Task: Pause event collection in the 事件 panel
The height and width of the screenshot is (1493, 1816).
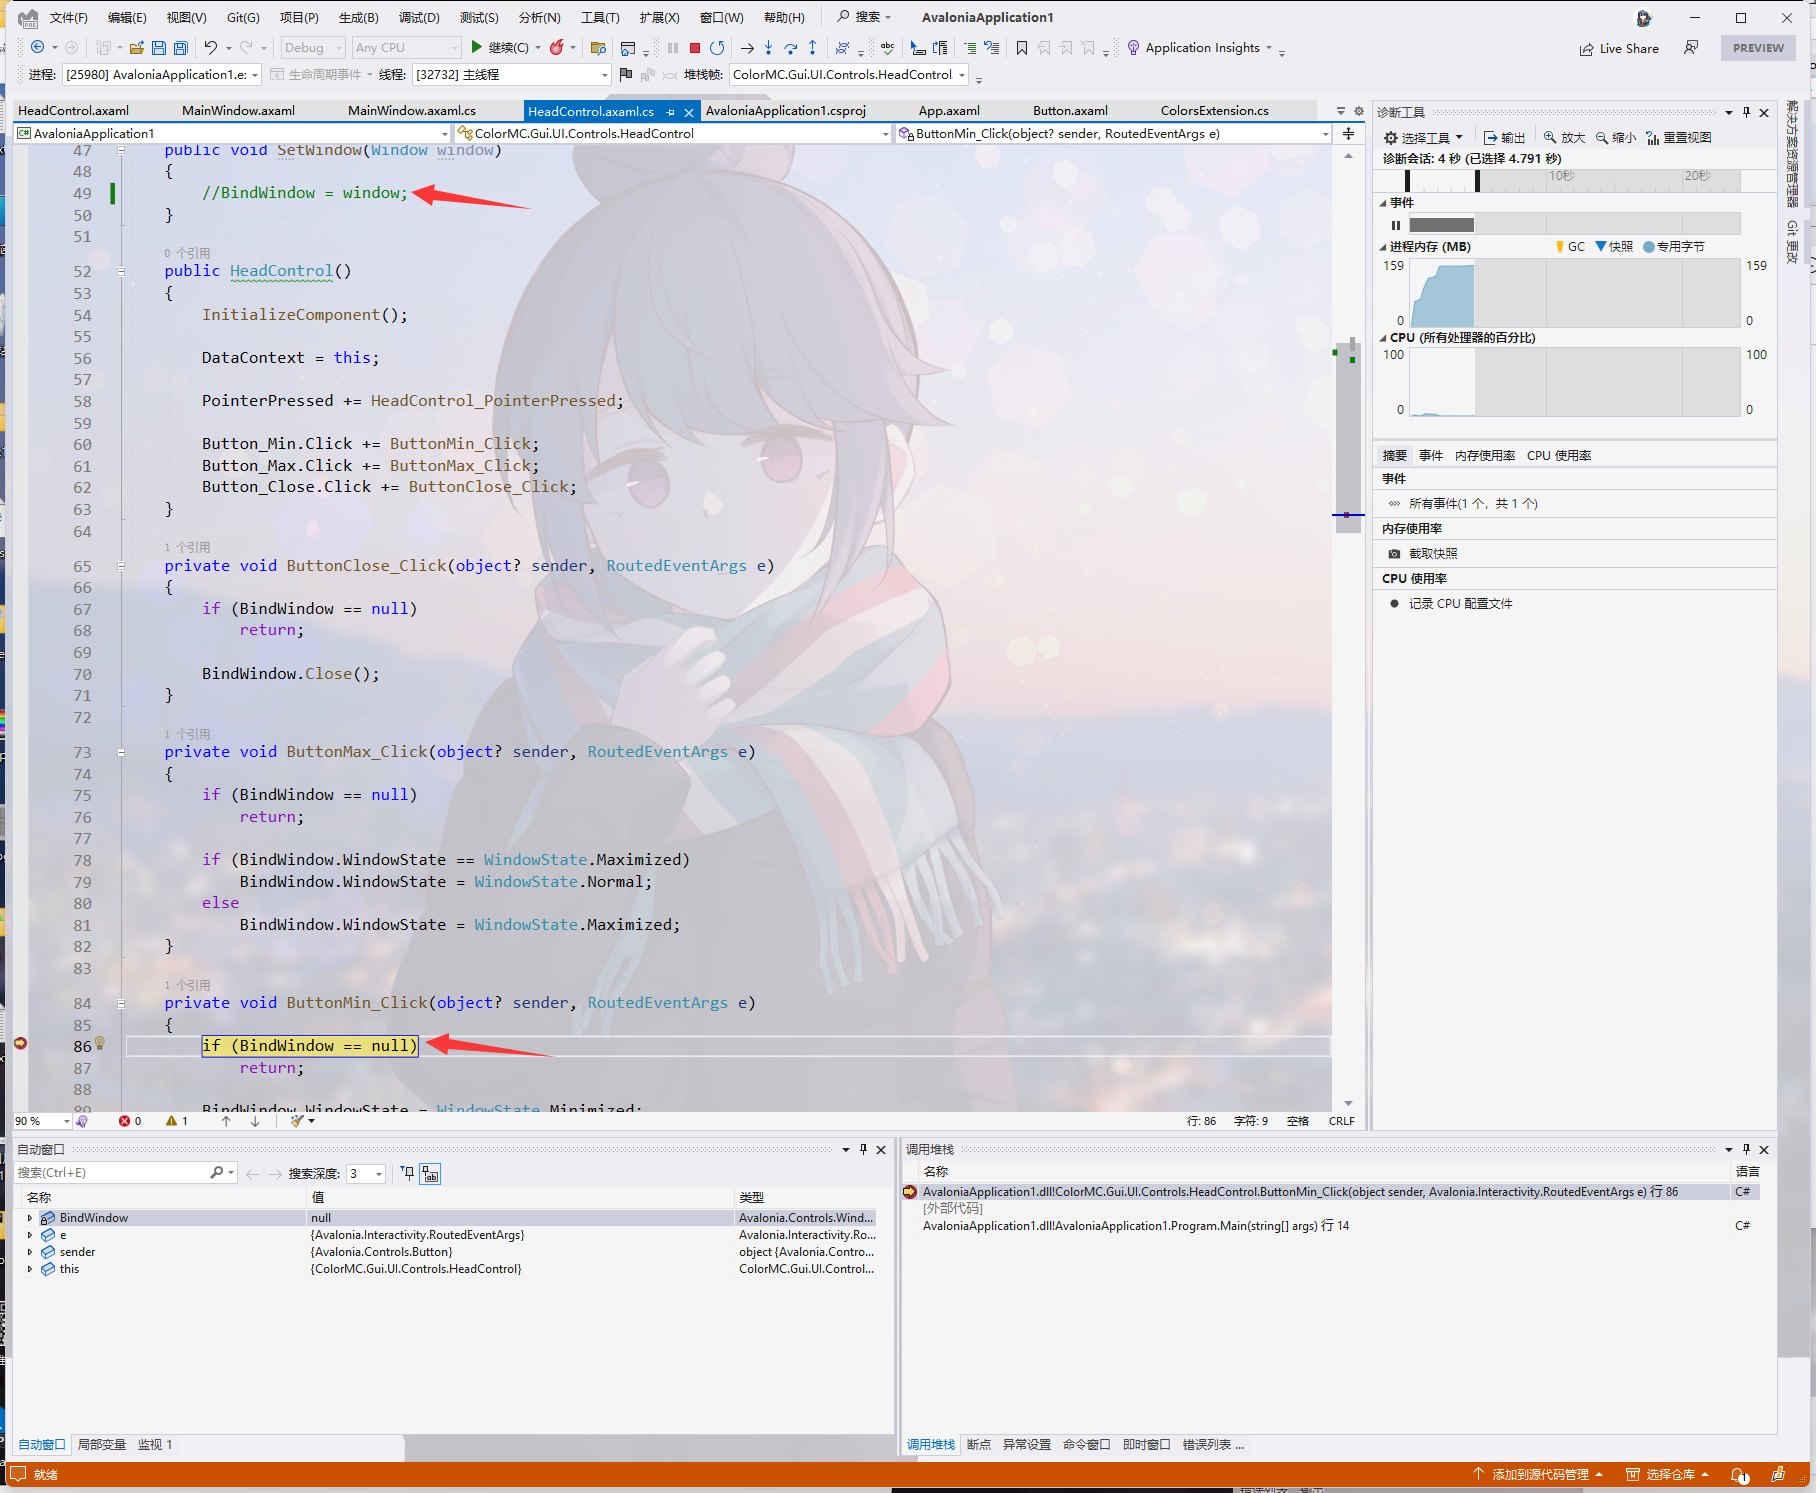Action: coord(1396,225)
